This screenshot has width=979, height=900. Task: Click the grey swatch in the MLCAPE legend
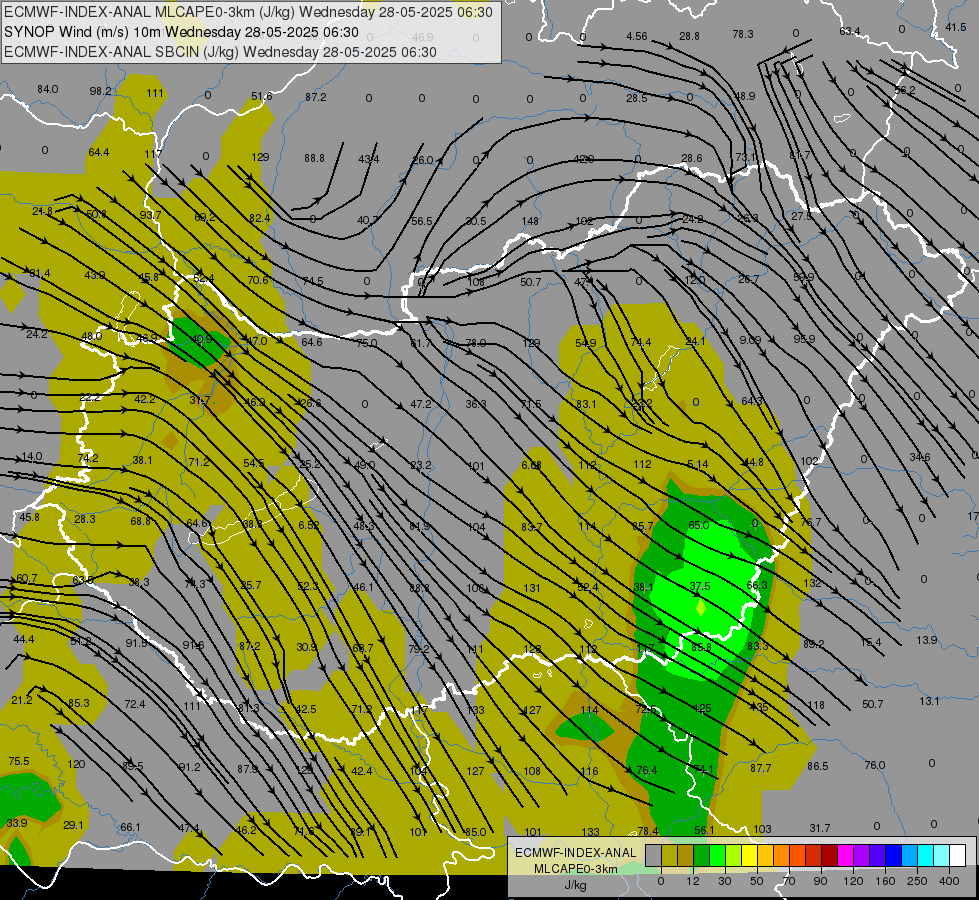(x=654, y=855)
